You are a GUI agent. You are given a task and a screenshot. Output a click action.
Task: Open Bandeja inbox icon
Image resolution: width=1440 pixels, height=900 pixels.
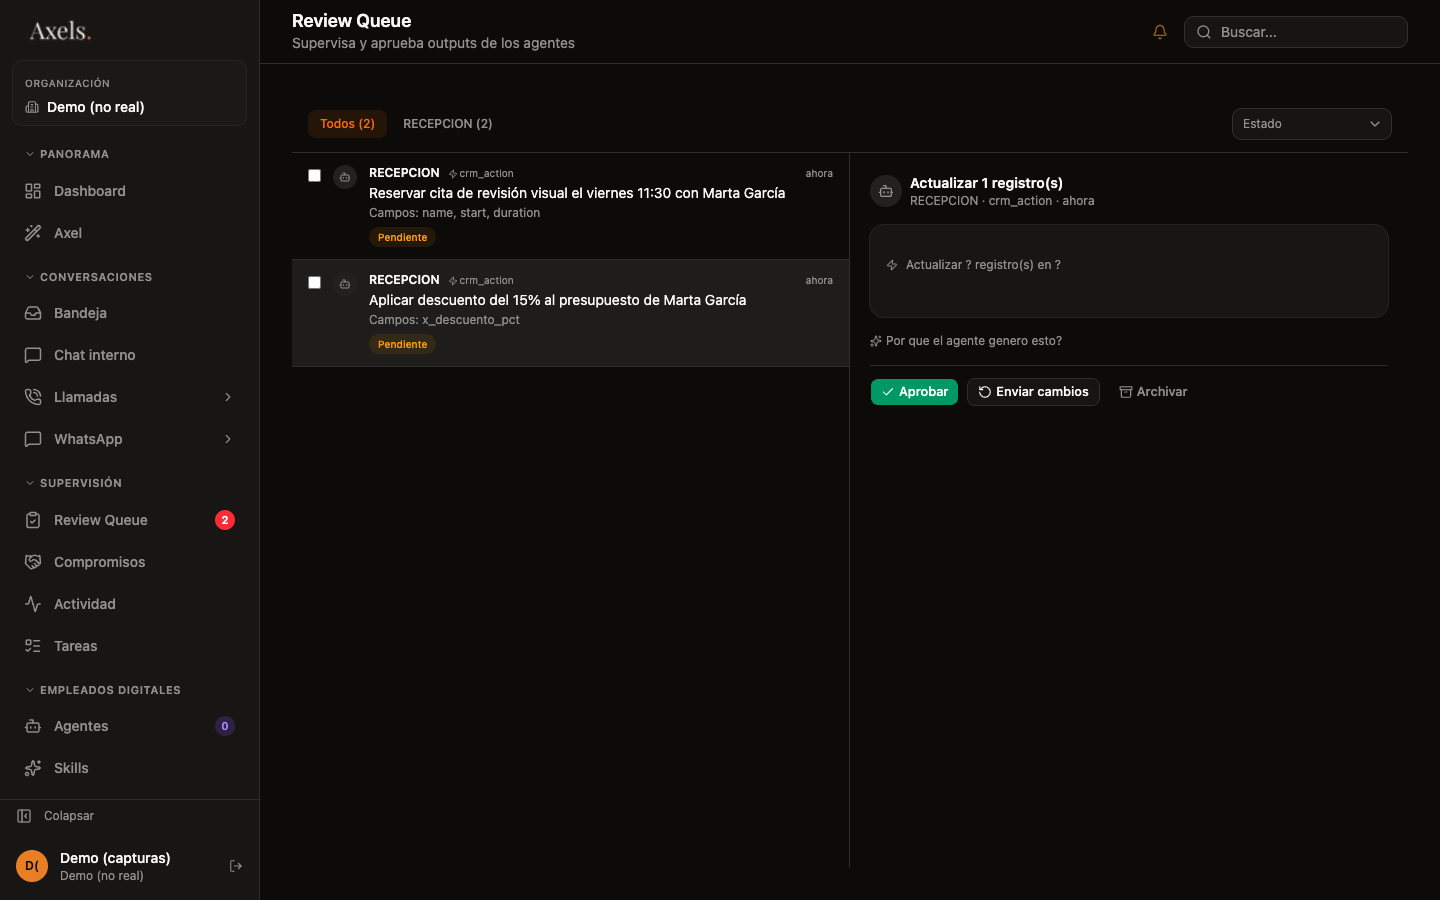tap(33, 313)
